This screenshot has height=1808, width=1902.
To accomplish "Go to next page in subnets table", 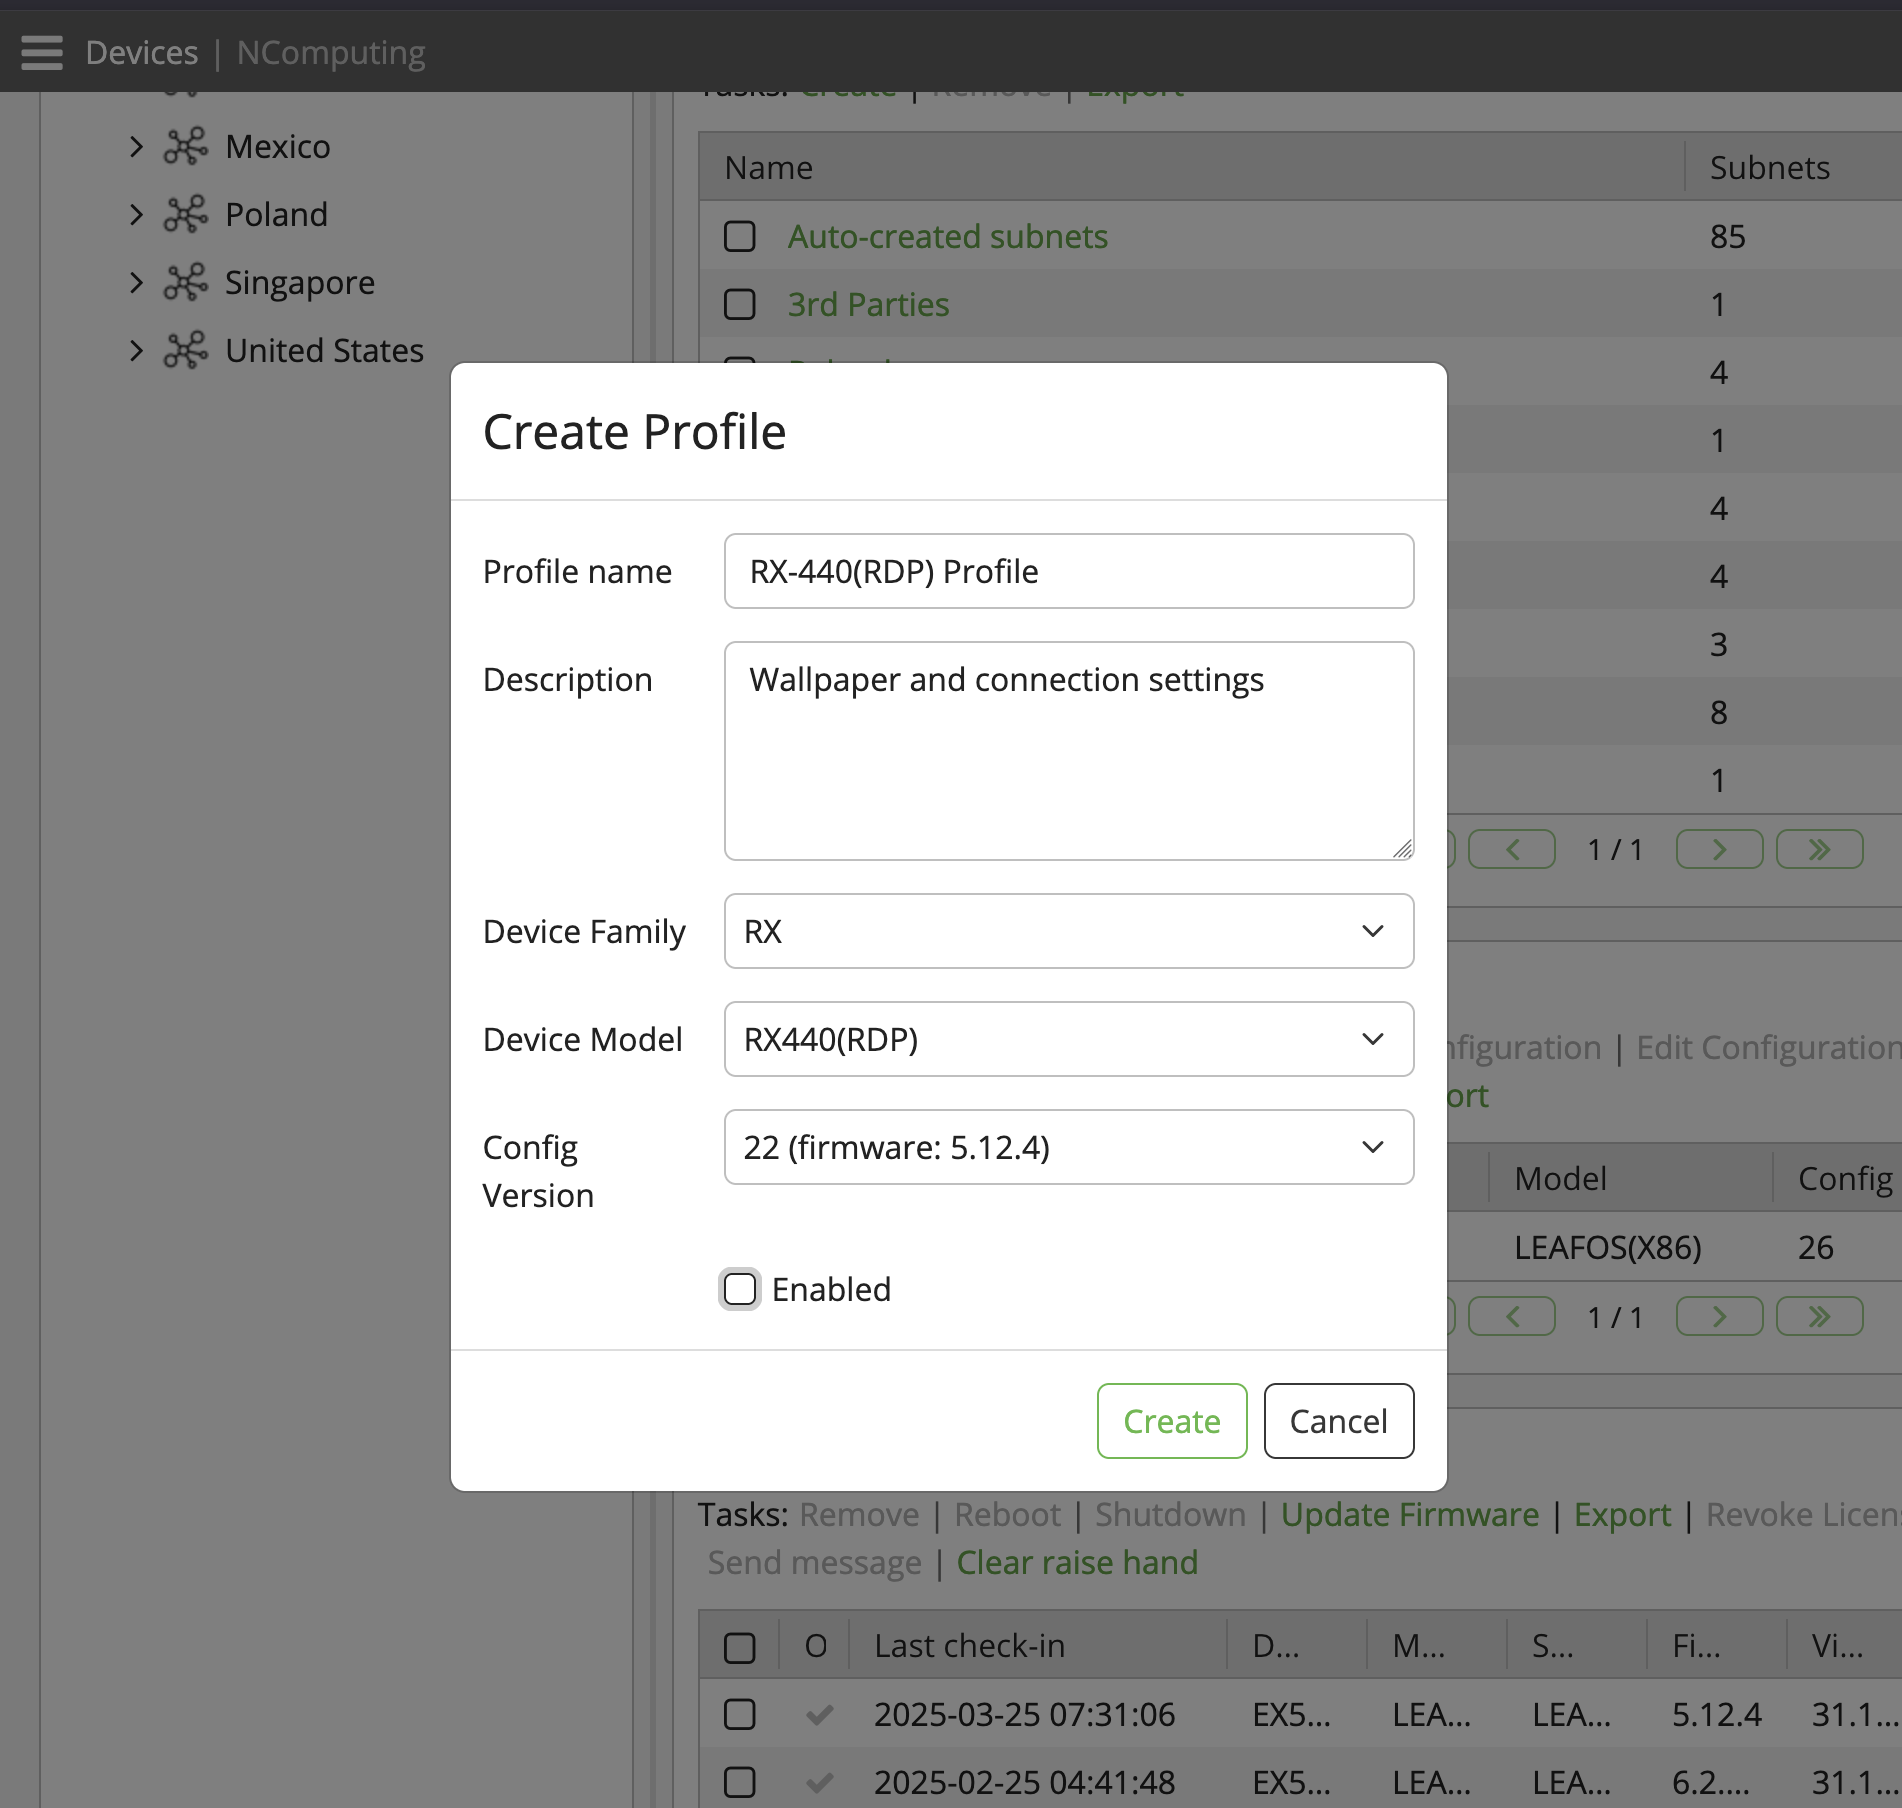I will (1719, 849).
